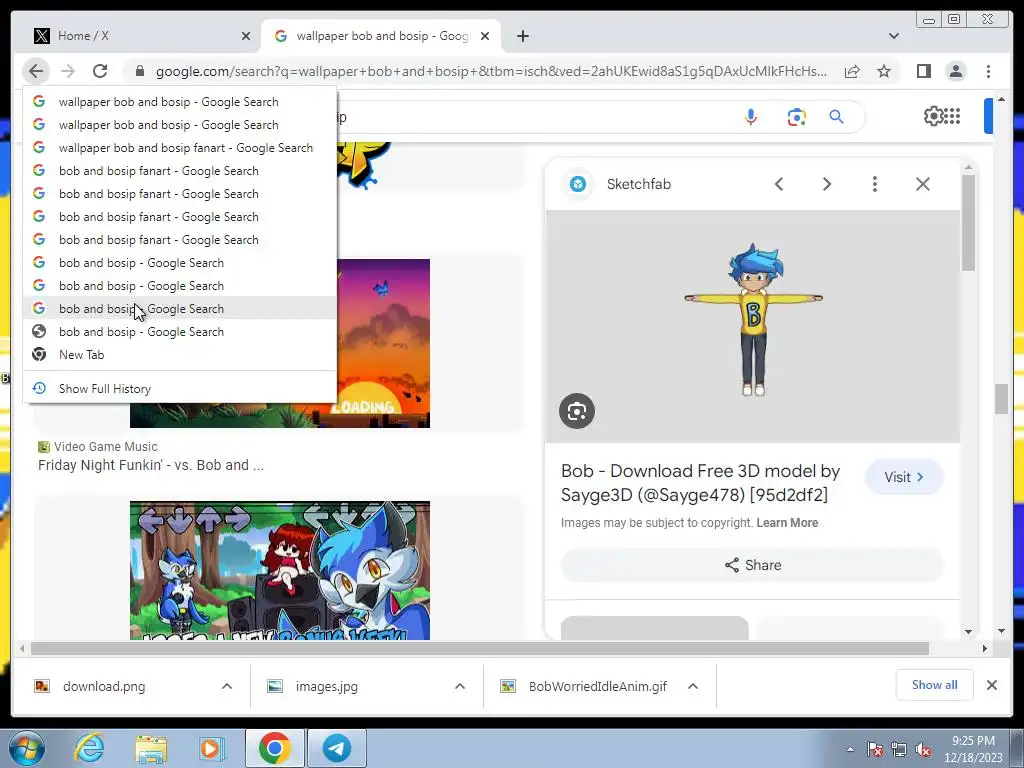Switch to the Home / X tab

tap(136, 36)
